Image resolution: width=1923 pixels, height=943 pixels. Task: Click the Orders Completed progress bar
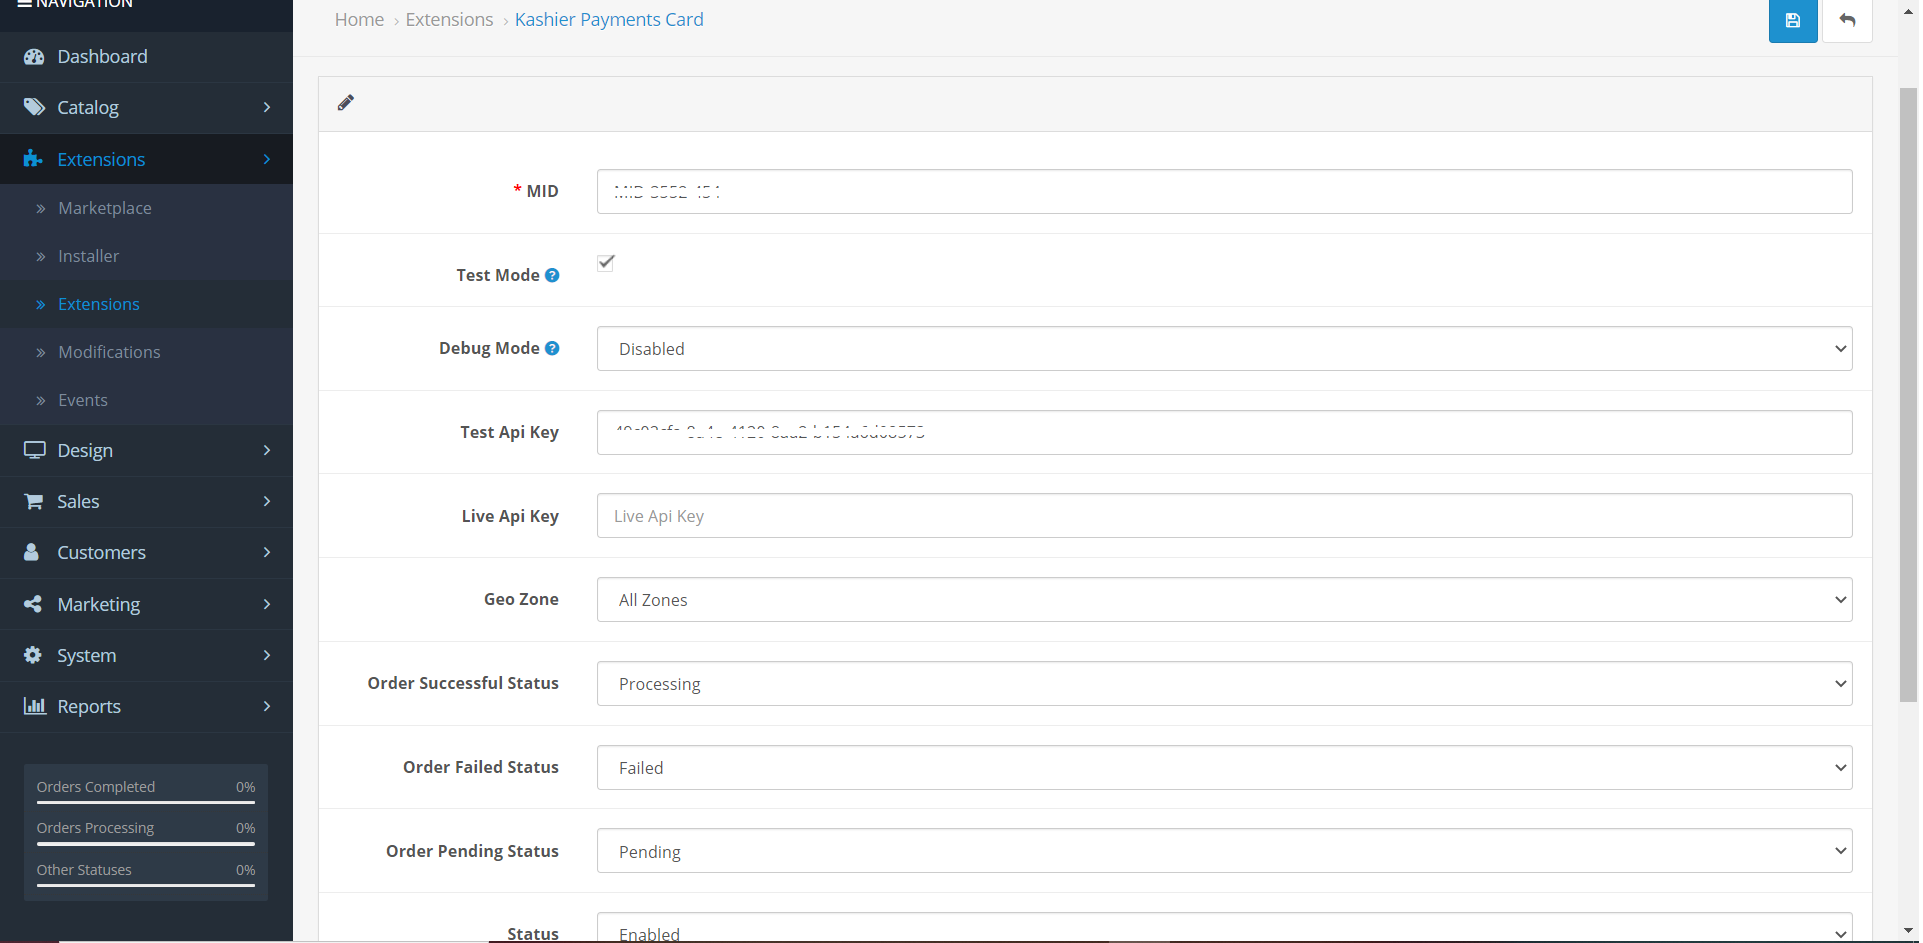pyautogui.click(x=146, y=802)
